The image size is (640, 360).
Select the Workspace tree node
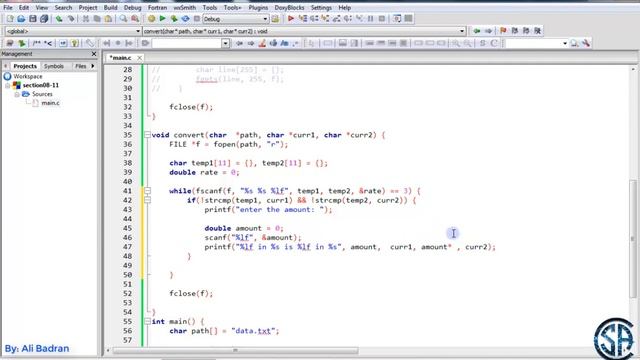27,76
